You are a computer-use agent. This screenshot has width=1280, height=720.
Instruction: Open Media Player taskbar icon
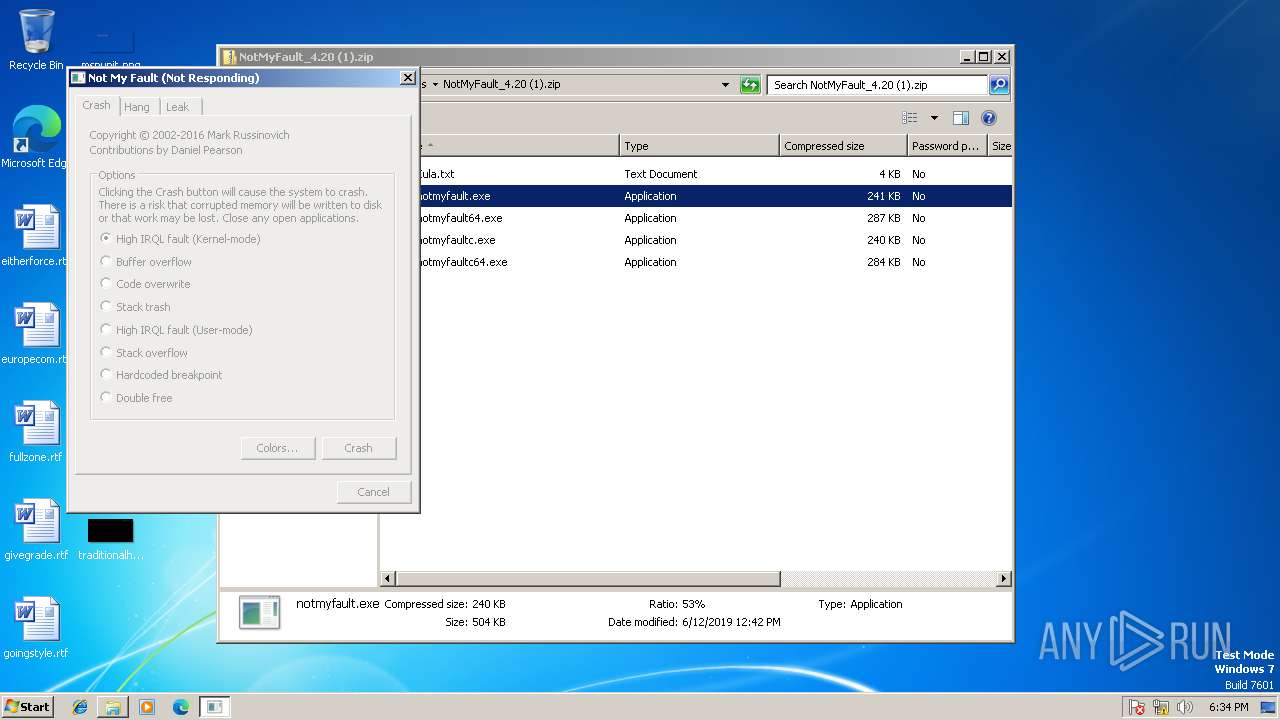point(147,707)
